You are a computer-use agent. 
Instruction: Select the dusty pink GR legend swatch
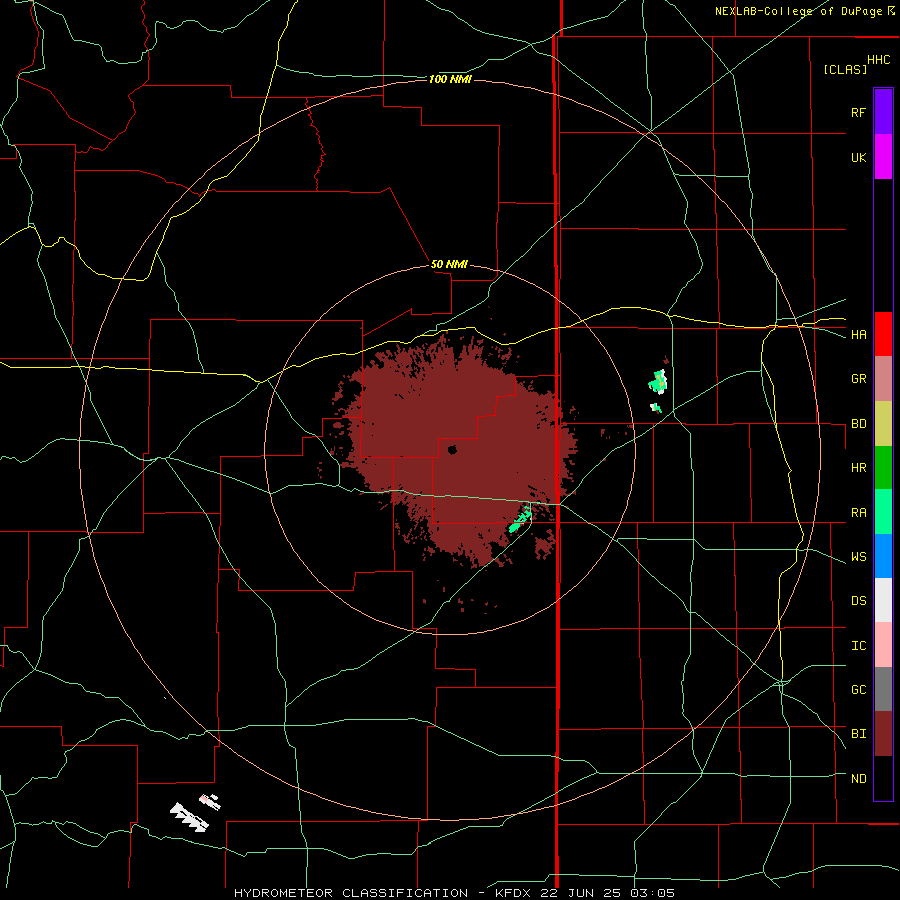883,379
